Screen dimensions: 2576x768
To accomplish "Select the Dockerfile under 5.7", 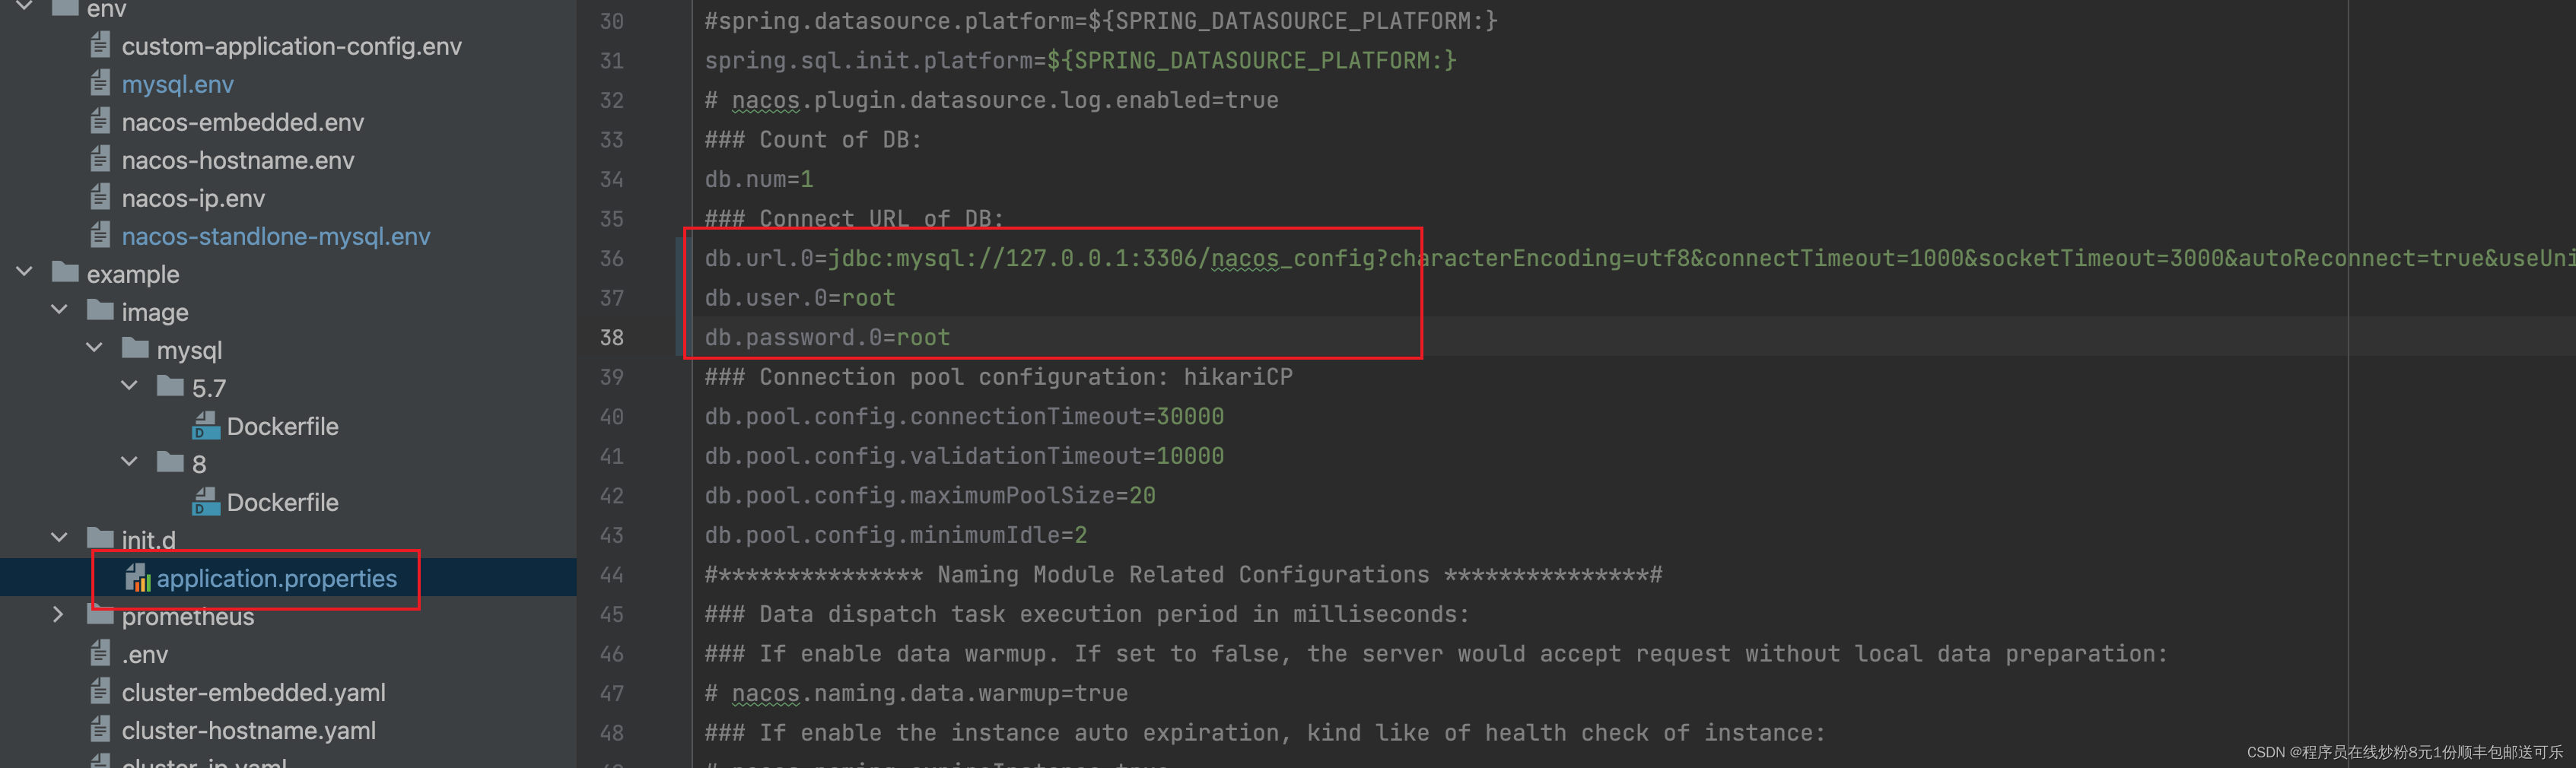I will (282, 426).
